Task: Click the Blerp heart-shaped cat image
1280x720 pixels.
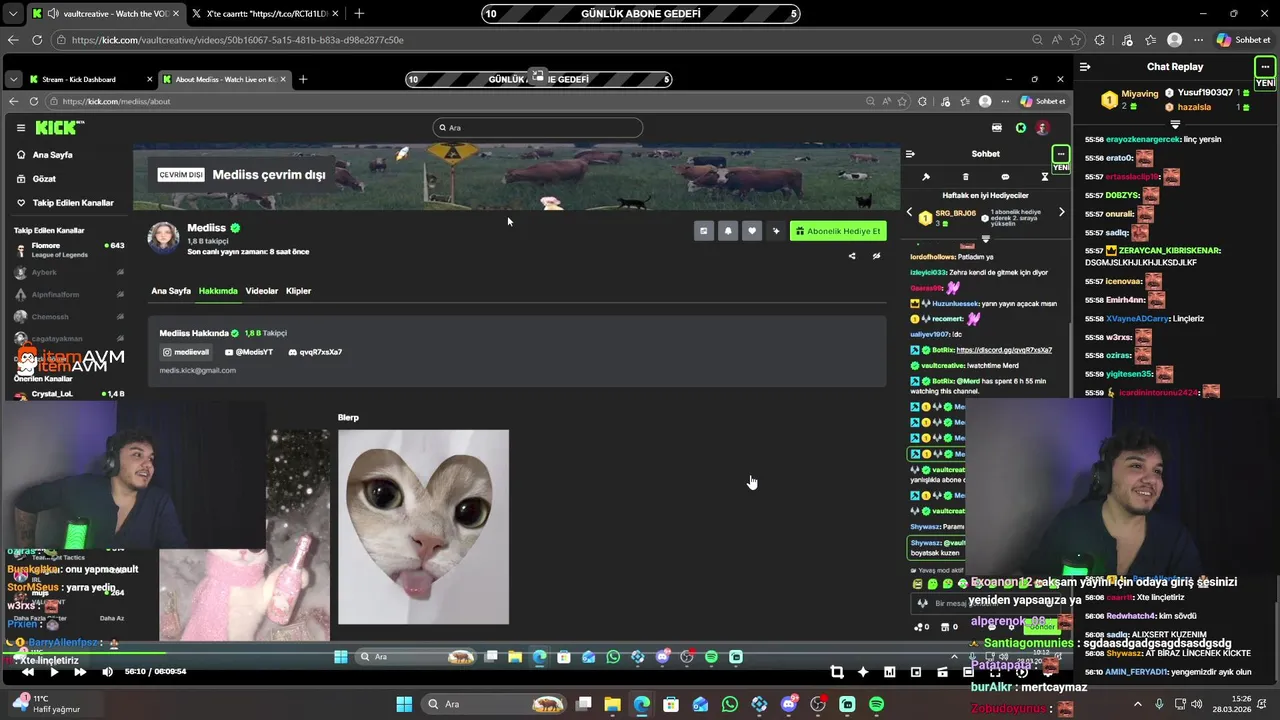Action: tap(423, 527)
